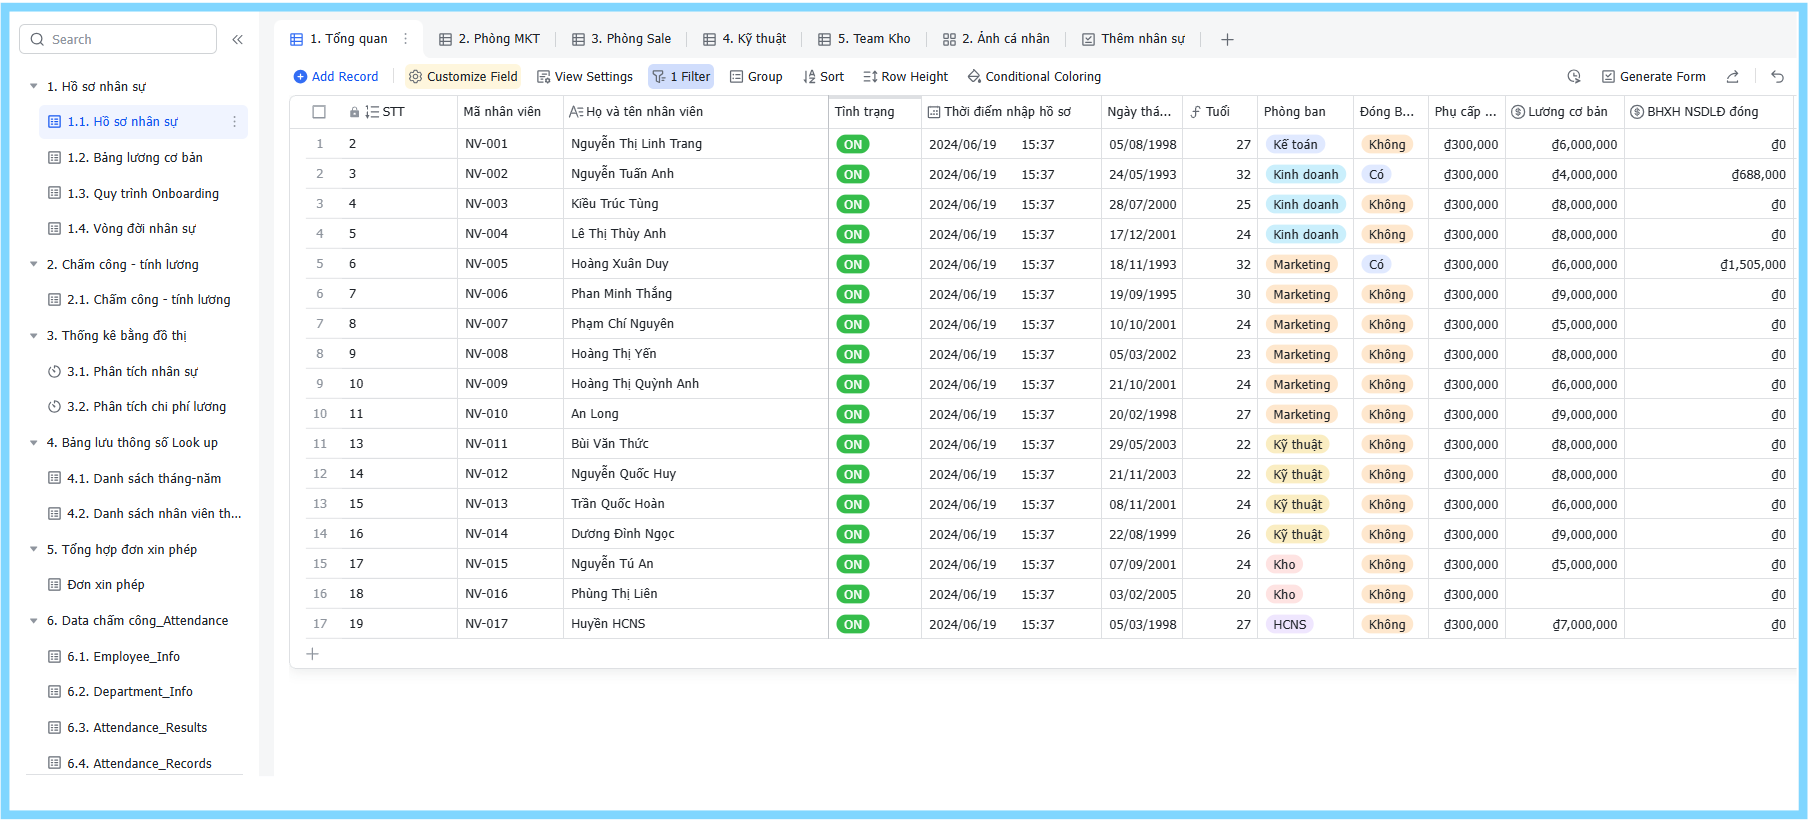Click gallery icon on 2. Ảnh cá nhân tab
Screen dimensions: 1808x820
click(949, 40)
